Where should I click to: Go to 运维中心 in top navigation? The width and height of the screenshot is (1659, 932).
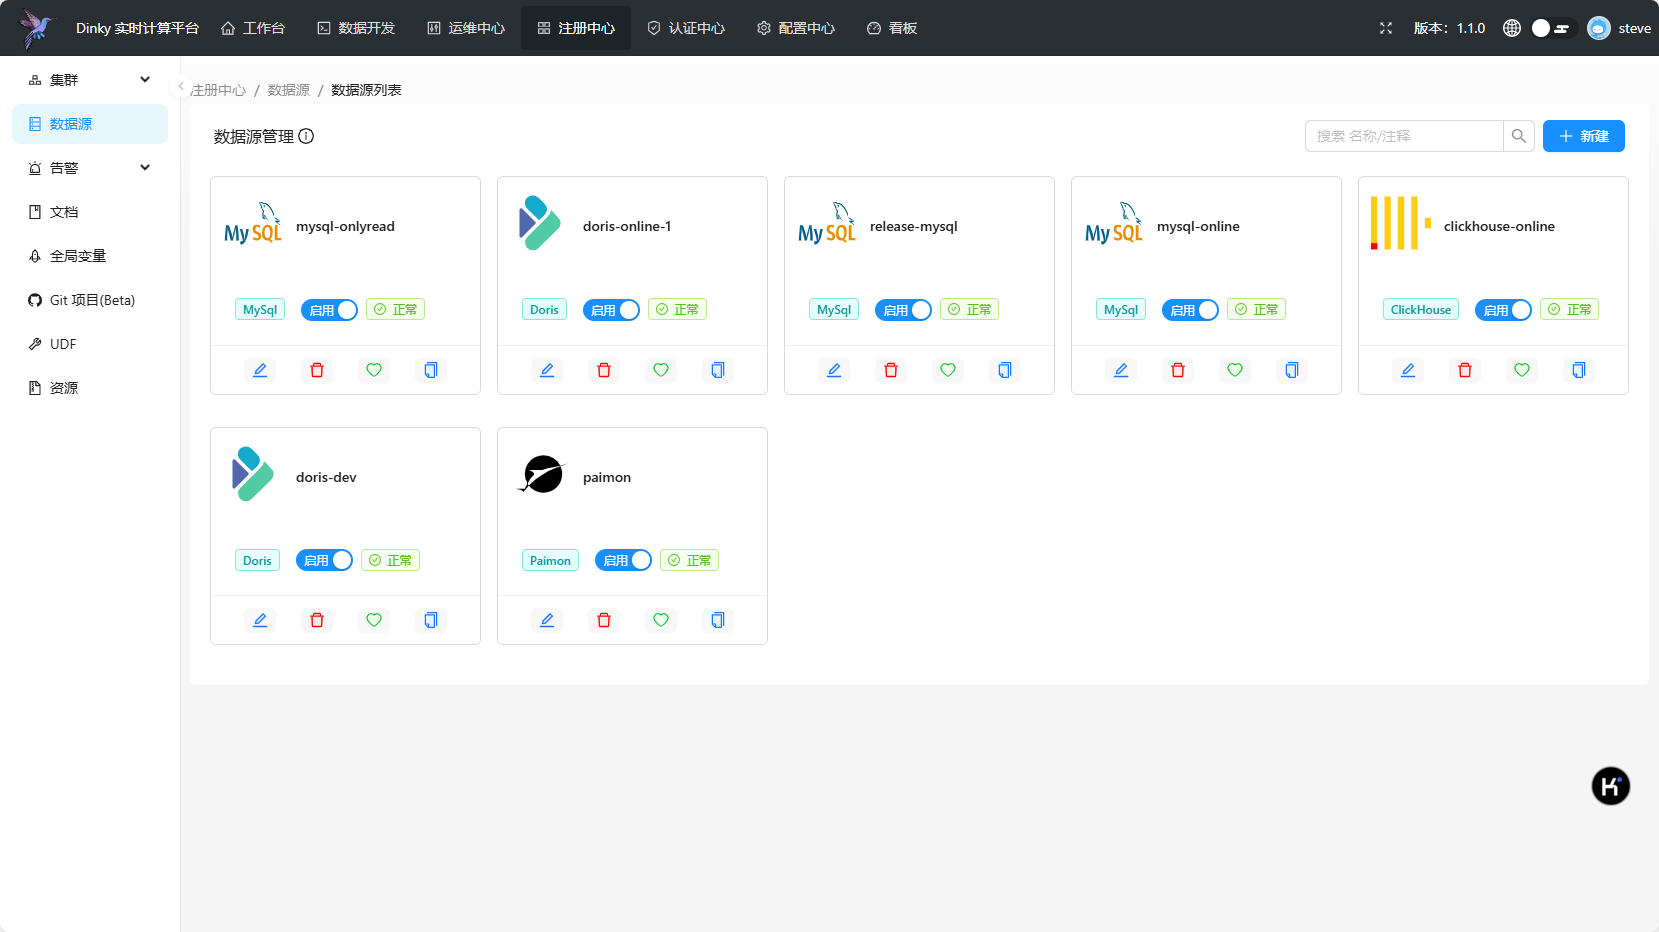(x=466, y=28)
